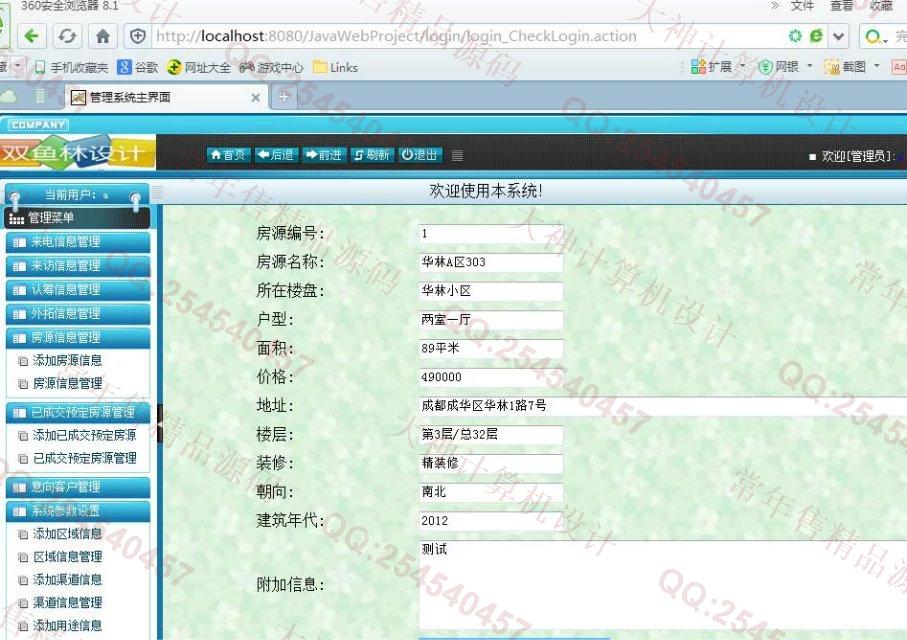Click the 前进 forward button
Viewport: 907px width, 640px height.
[x=324, y=155]
